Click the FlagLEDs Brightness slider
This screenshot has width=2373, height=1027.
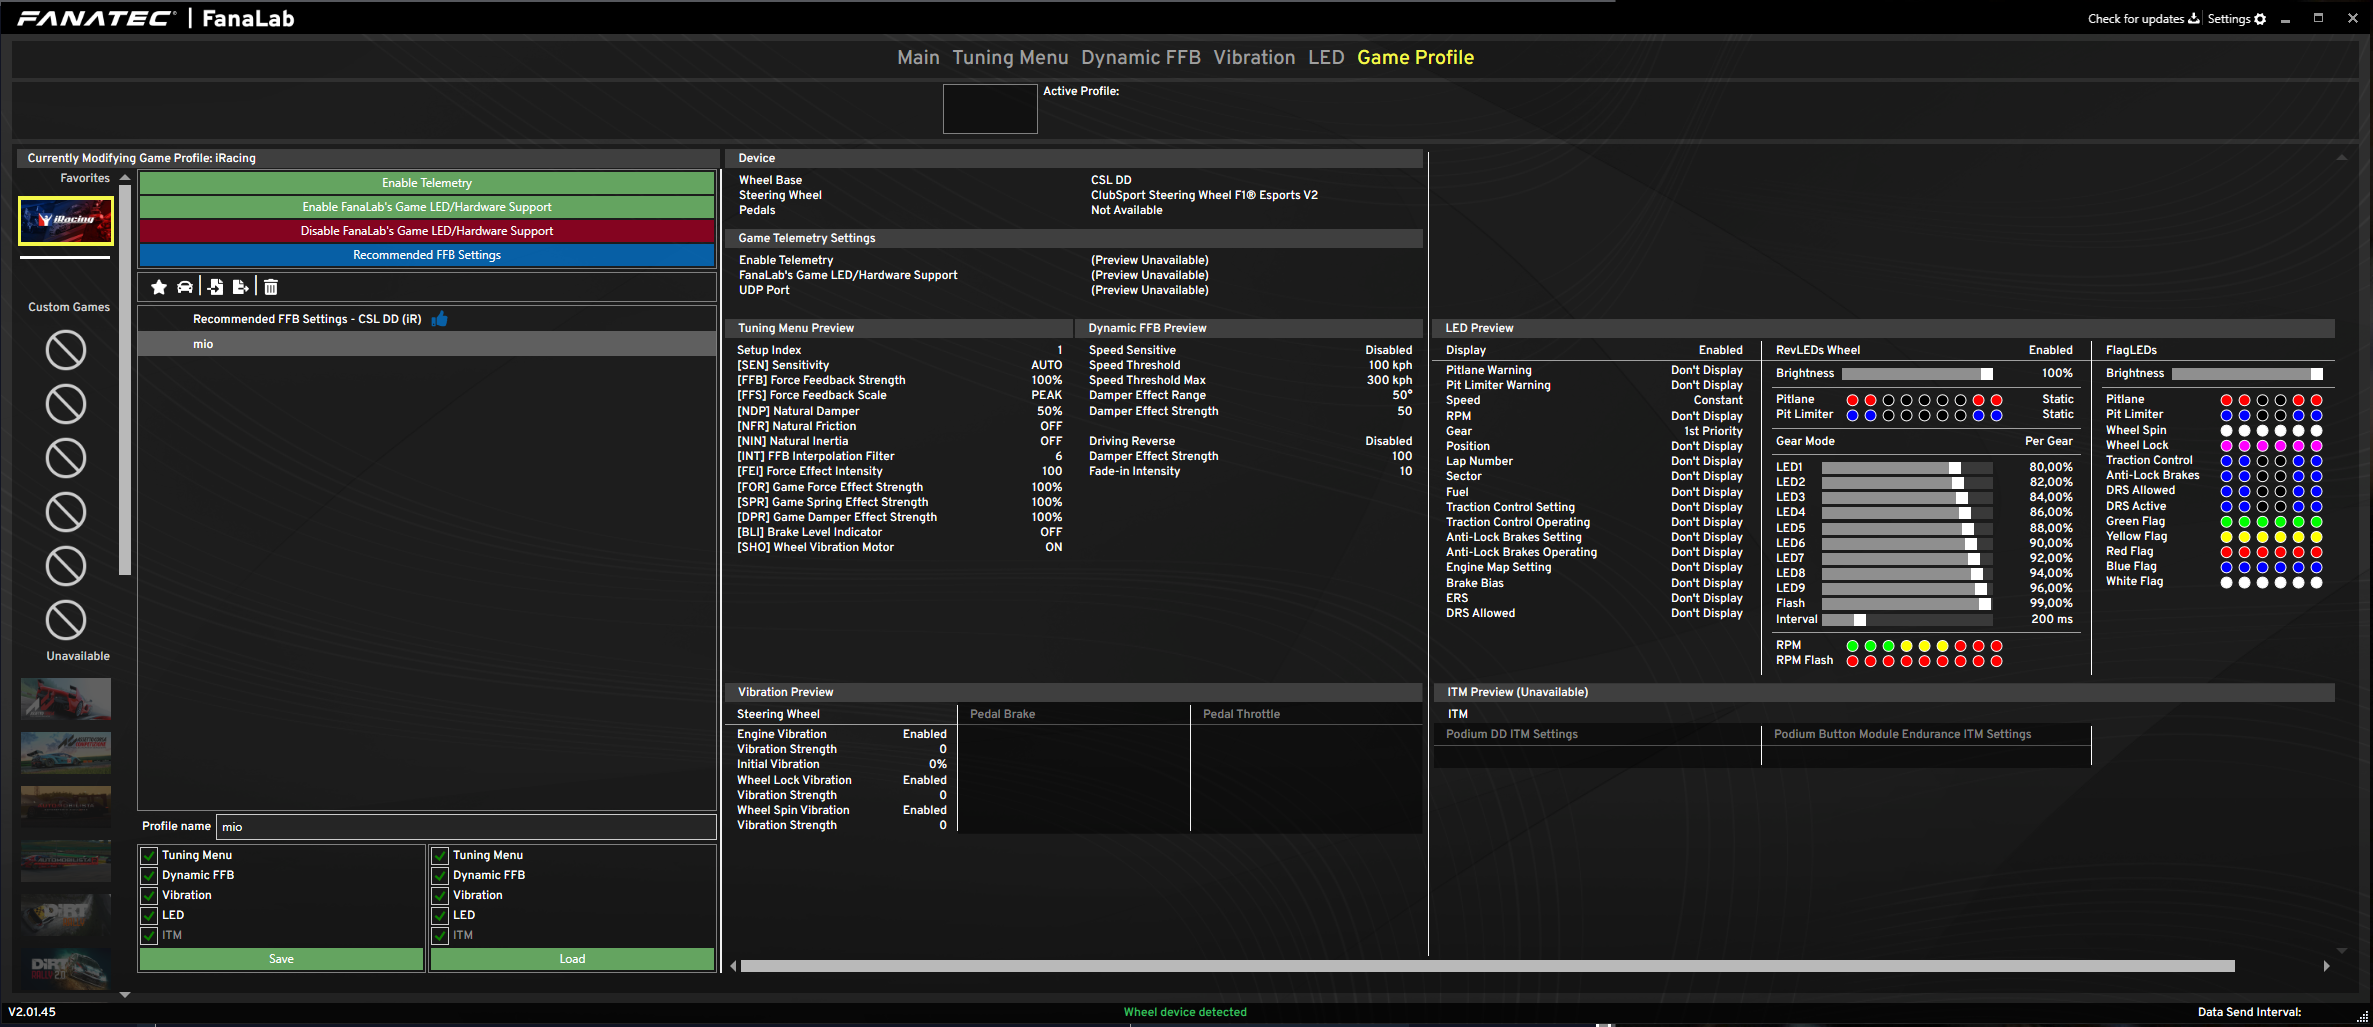[2247, 374]
